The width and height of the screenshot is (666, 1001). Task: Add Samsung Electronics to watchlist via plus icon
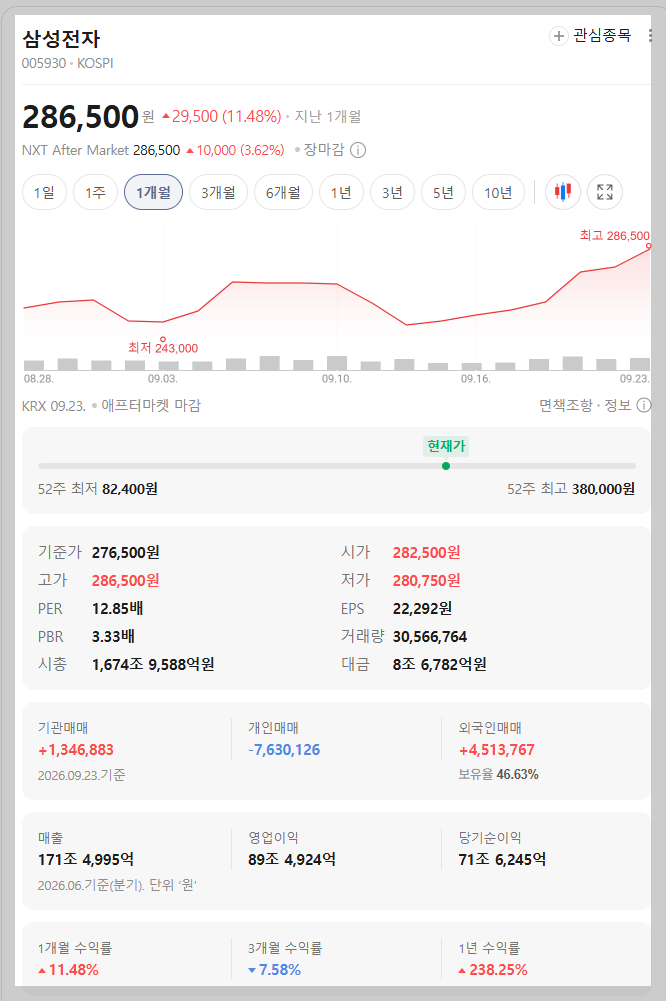(559, 36)
